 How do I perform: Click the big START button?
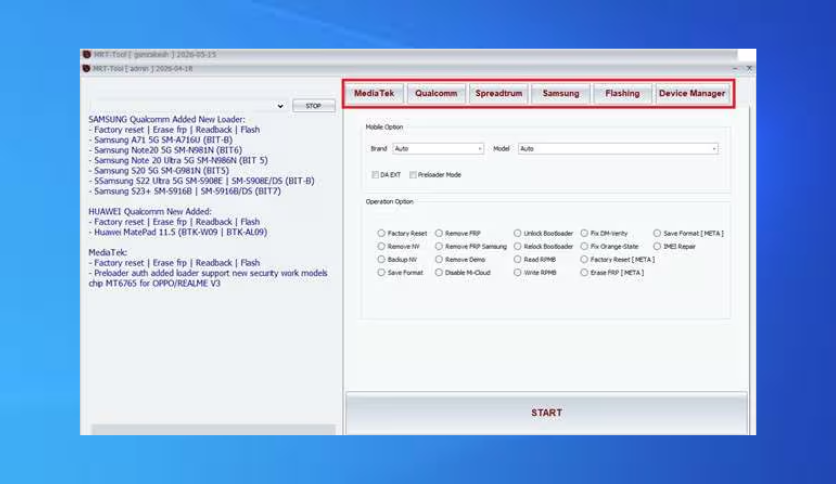(546, 413)
